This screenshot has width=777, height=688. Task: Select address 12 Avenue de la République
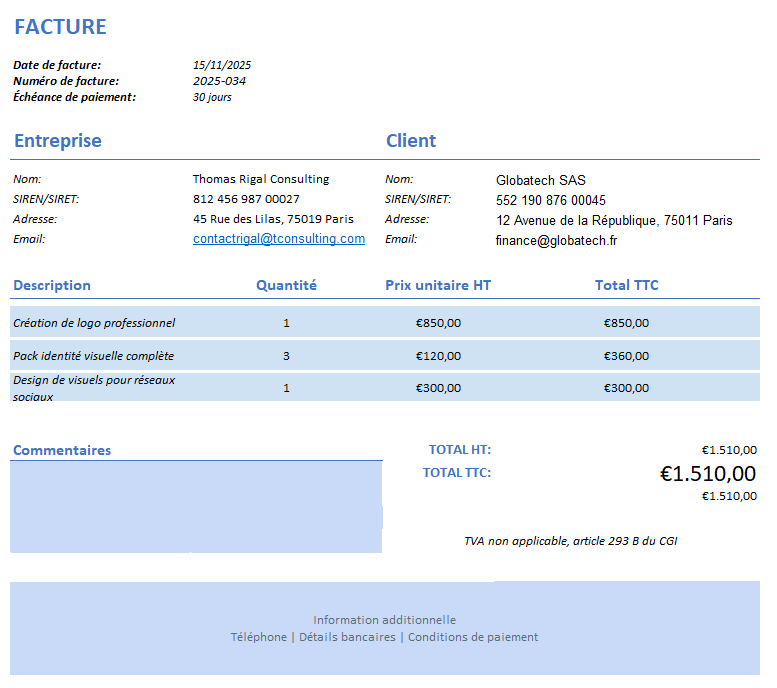(577, 221)
